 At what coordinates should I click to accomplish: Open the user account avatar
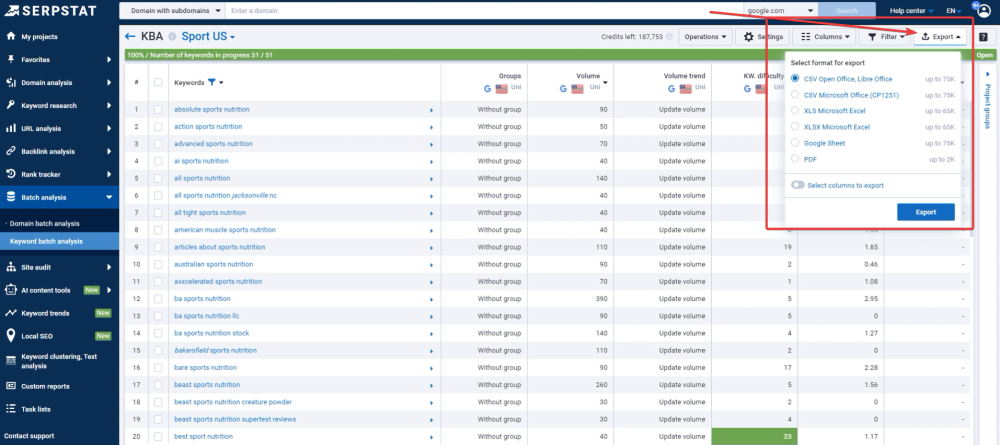click(984, 10)
